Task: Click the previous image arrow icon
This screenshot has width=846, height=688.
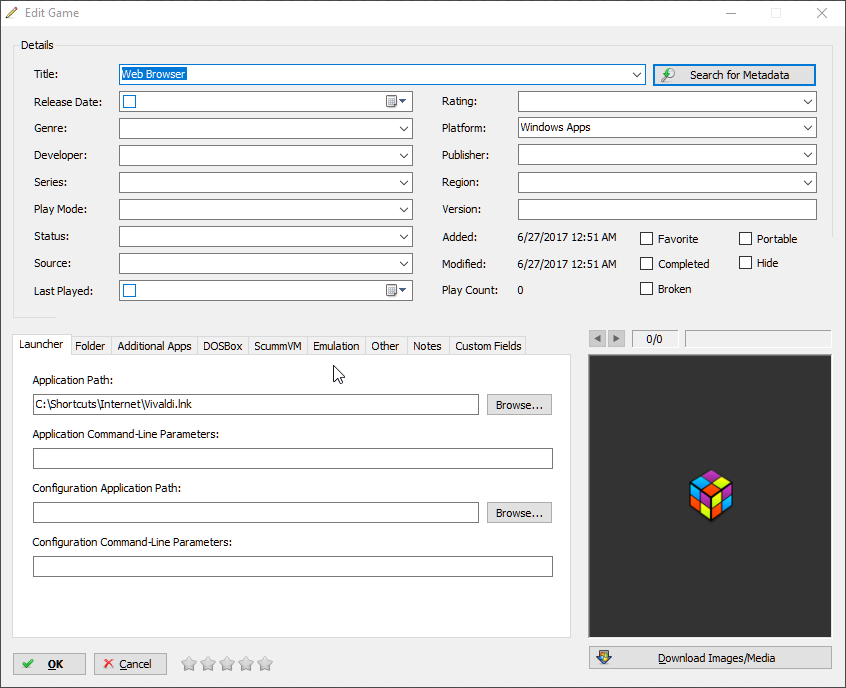Action: click(x=598, y=339)
